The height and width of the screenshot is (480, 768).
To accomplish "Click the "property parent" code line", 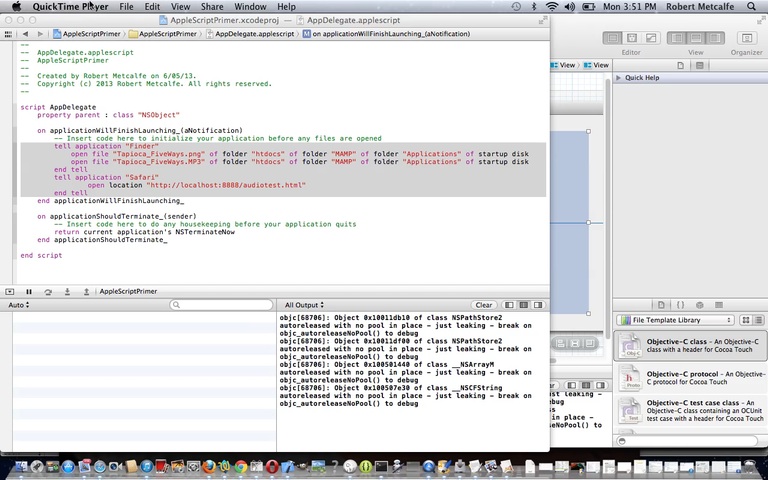I will 108,115.
